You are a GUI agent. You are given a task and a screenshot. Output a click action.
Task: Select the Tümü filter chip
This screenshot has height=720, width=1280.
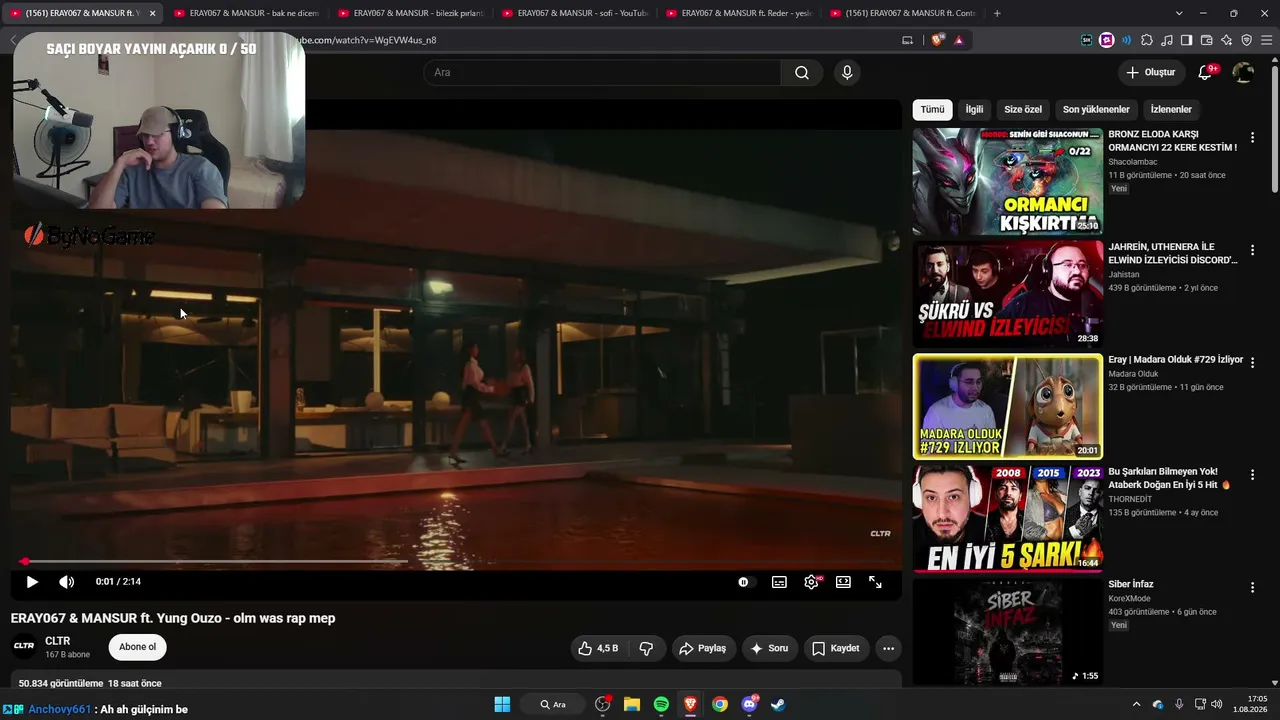click(x=932, y=109)
